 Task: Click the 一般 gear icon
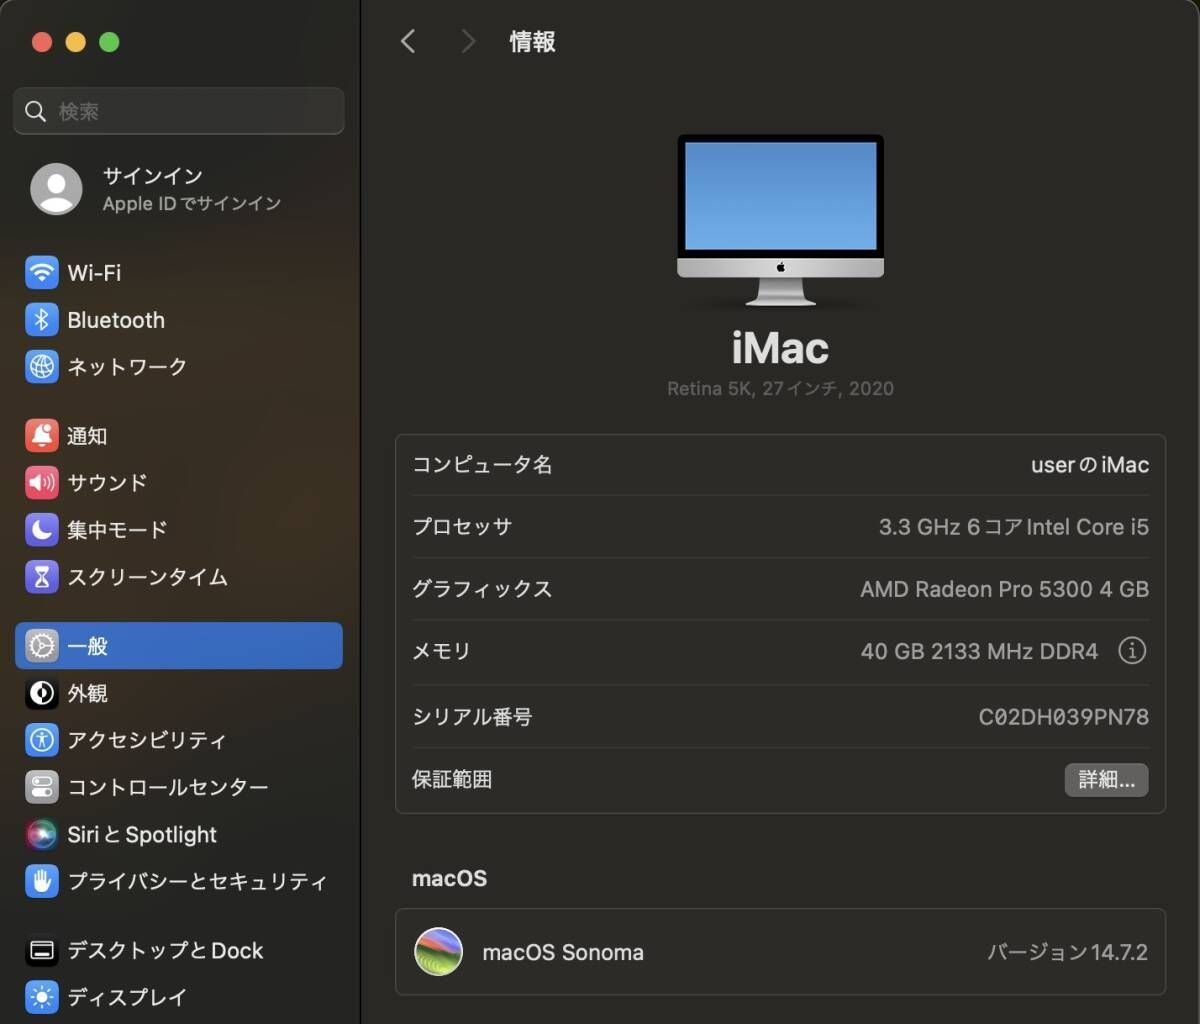pyautogui.click(x=41, y=646)
